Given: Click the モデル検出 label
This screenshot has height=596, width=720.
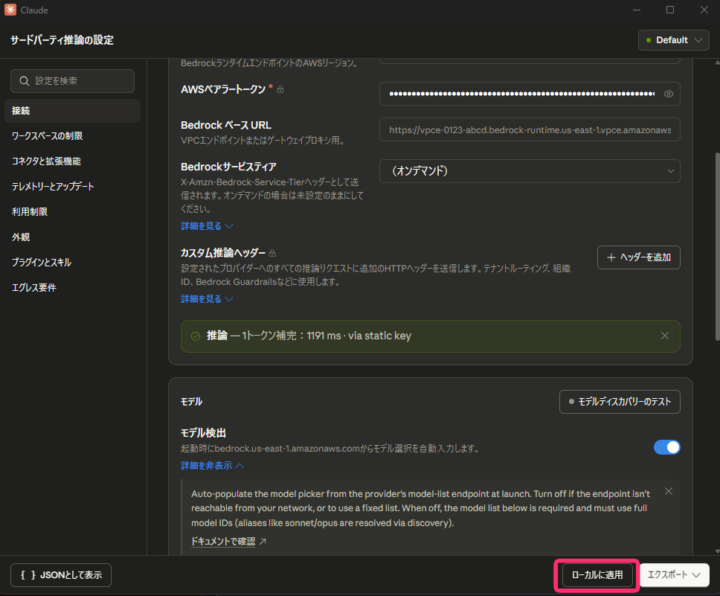Looking at the screenshot, I should 203,433.
